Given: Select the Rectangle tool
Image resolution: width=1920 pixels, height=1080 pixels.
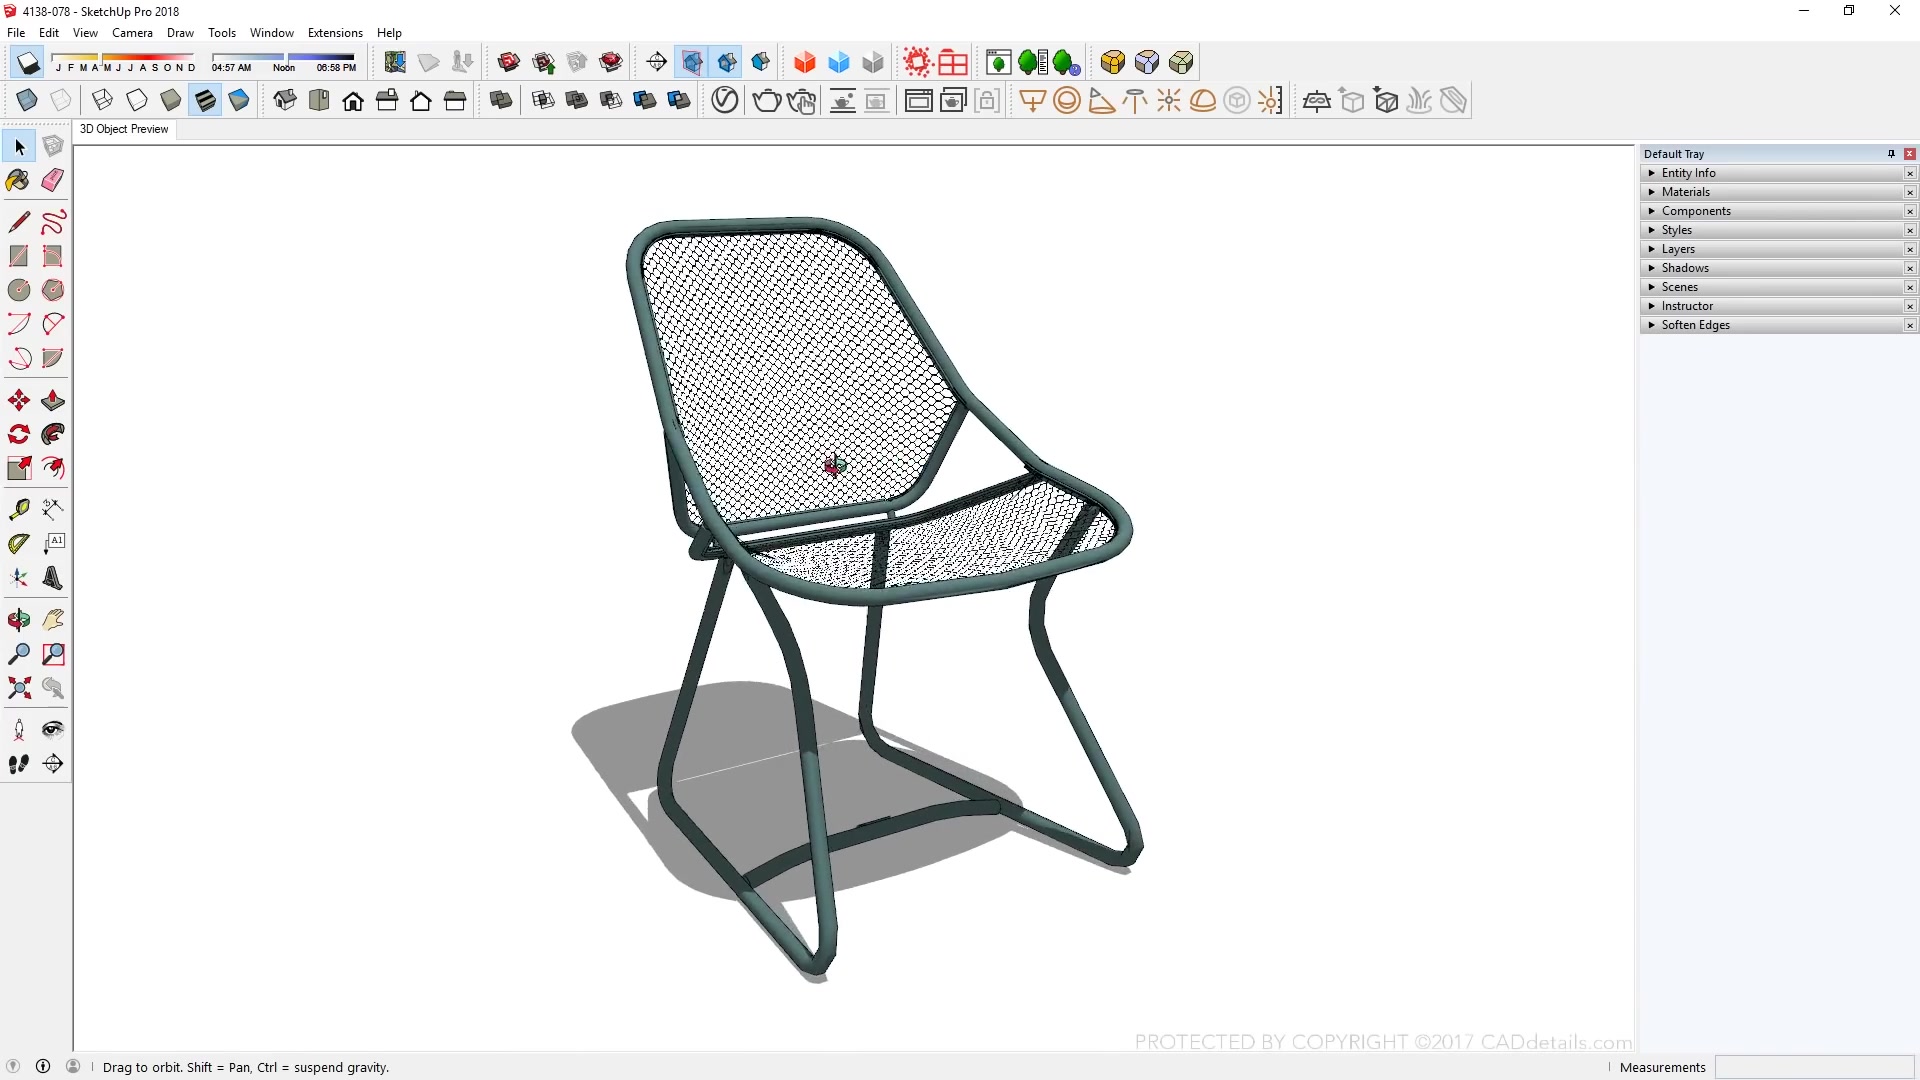Looking at the screenshot, I should [19, 256].
